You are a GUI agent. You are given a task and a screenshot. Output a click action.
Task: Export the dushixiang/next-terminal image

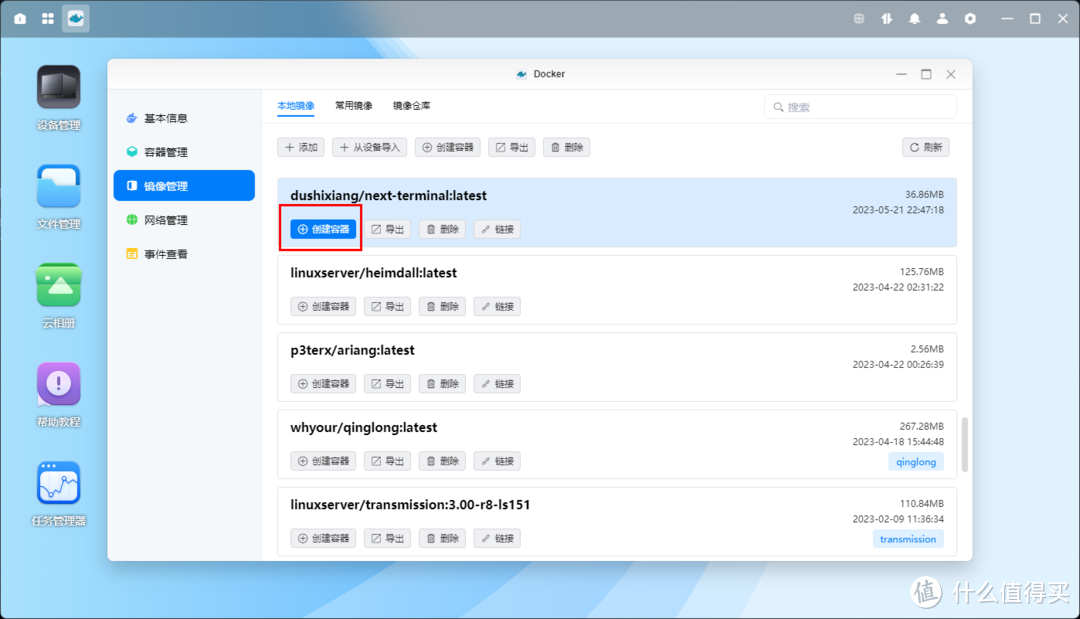(x=387, y=229)
